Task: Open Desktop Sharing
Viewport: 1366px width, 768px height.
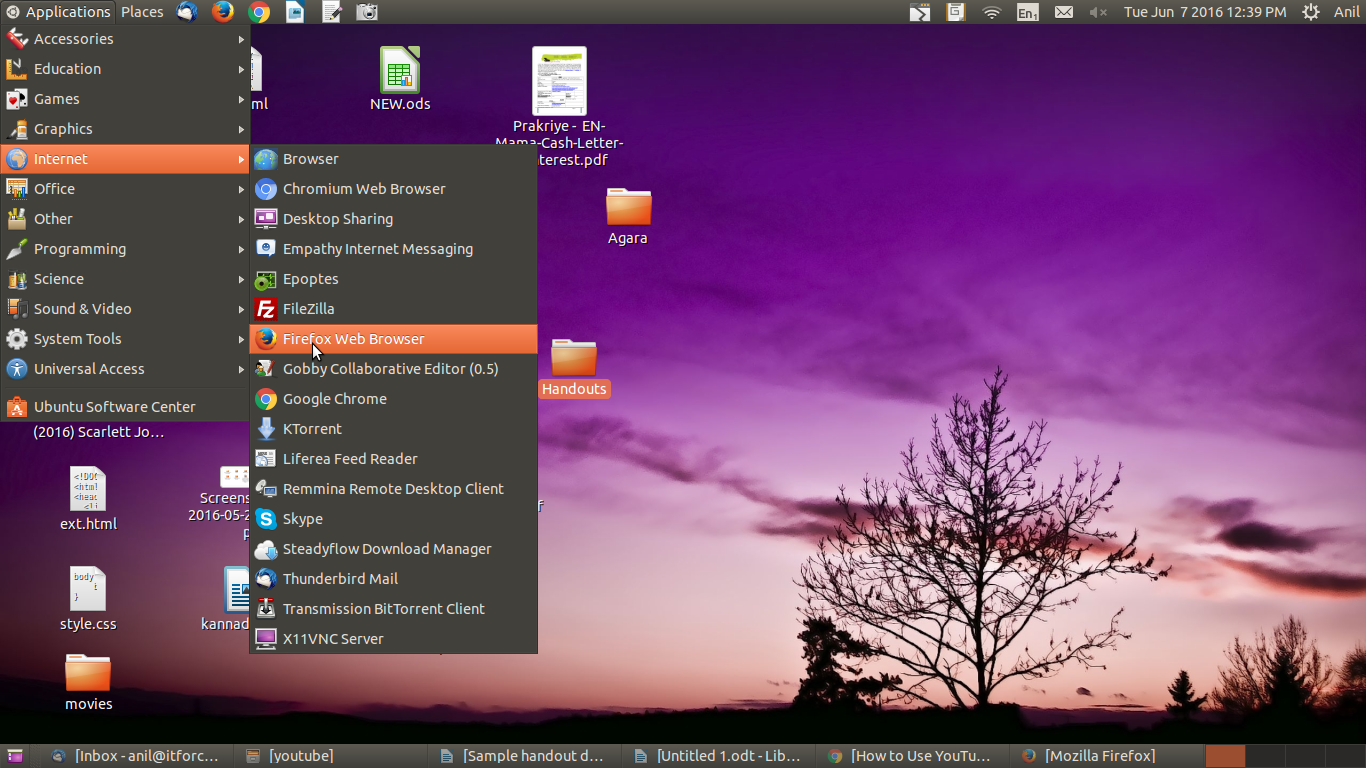Action: [393, 219]
